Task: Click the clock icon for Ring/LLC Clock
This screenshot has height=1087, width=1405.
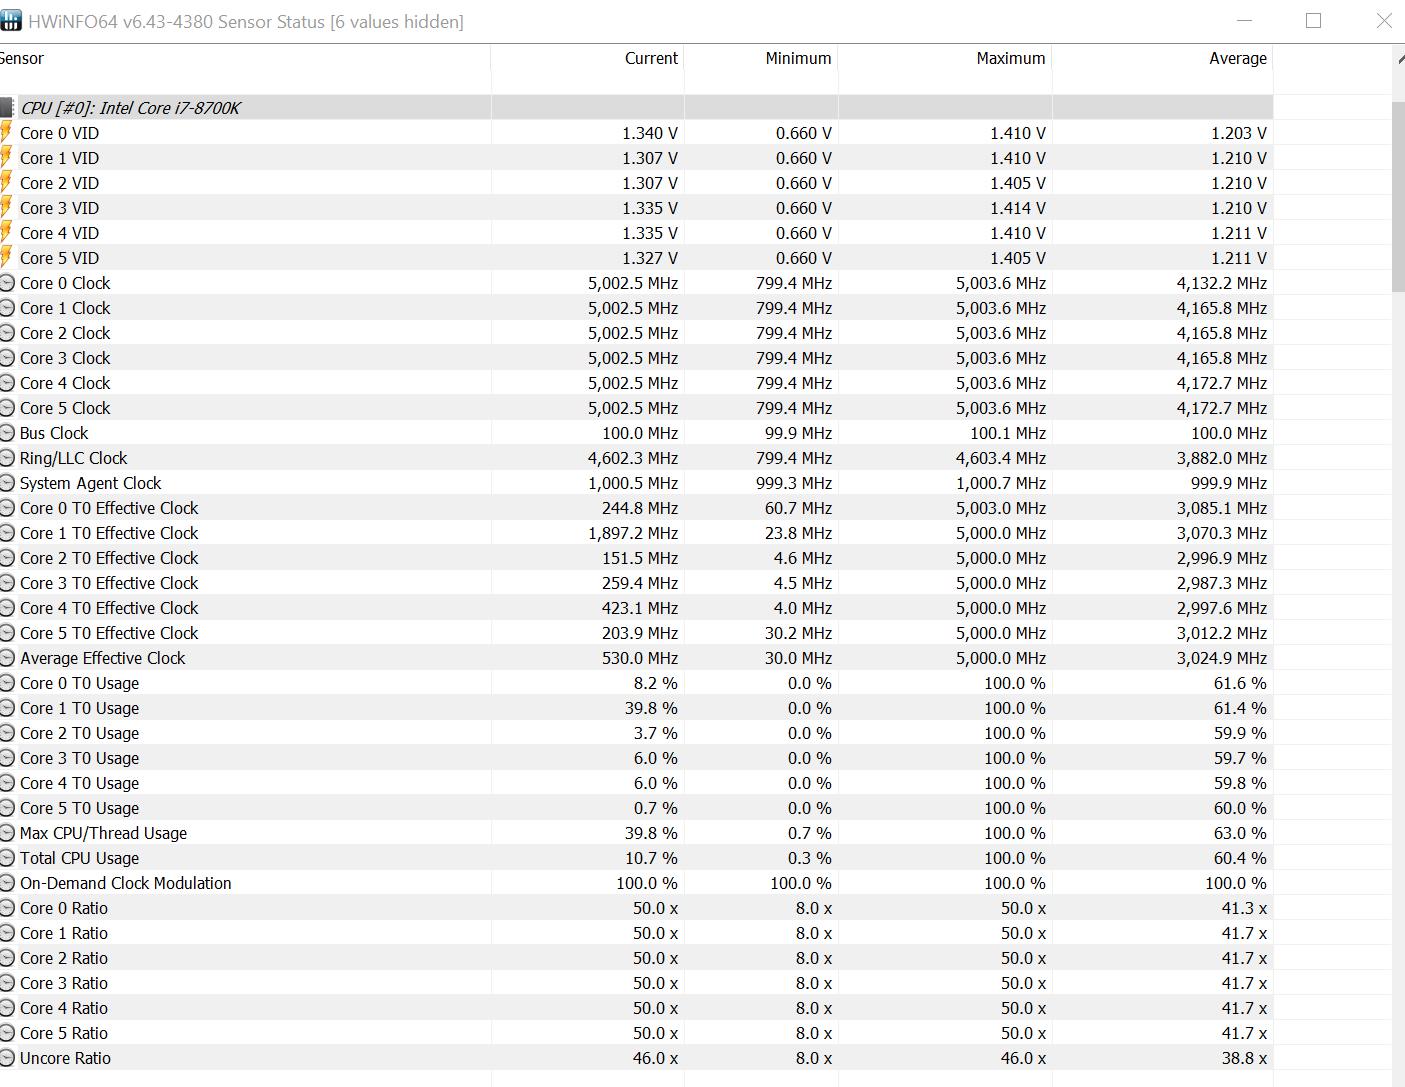Action: tap(7, 458)
